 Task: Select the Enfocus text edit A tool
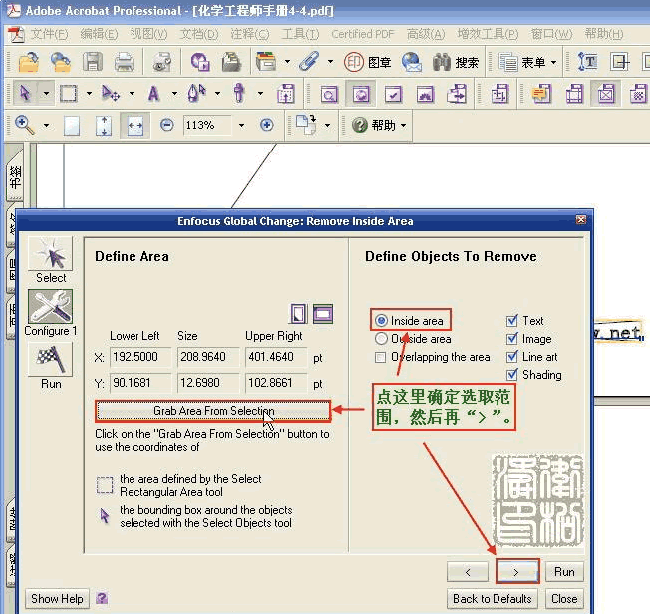153,93
